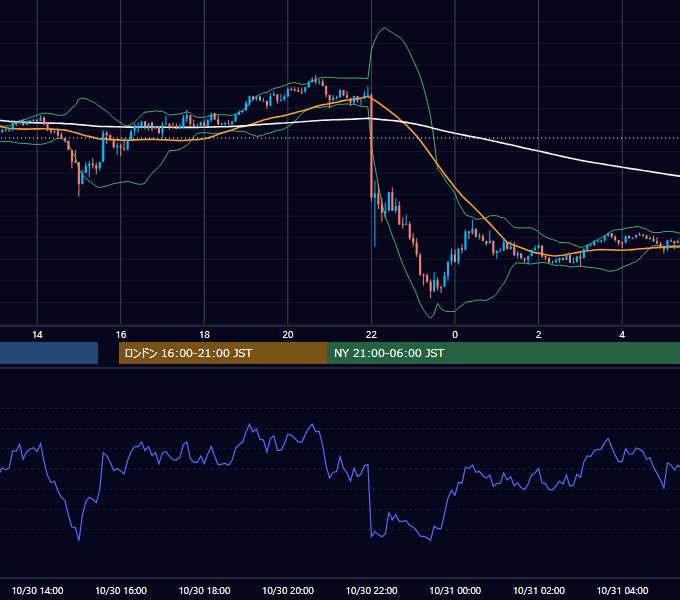Screen dimensions: 680x600
Task: Click the 10/30 20:00 time label
Action: (x=288, y=591)
